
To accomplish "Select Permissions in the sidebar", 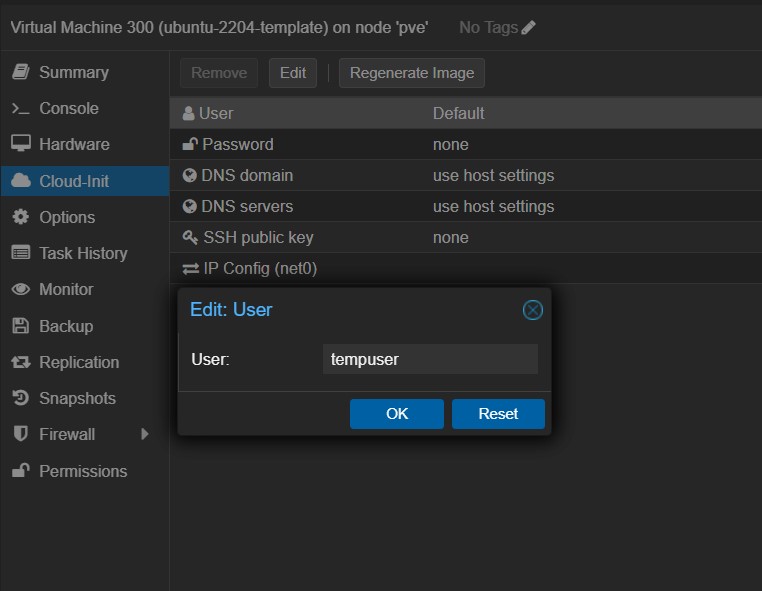I will [83, 471].
